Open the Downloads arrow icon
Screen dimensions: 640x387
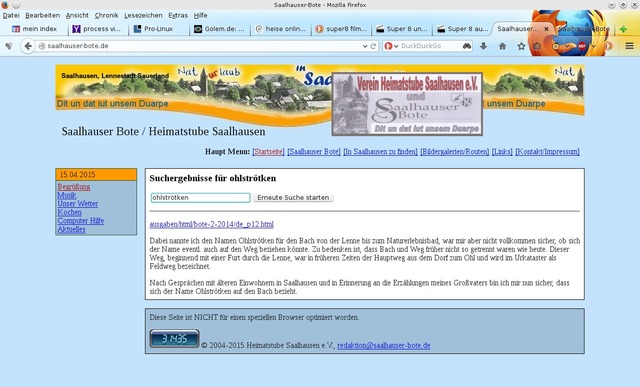[484, 46]
